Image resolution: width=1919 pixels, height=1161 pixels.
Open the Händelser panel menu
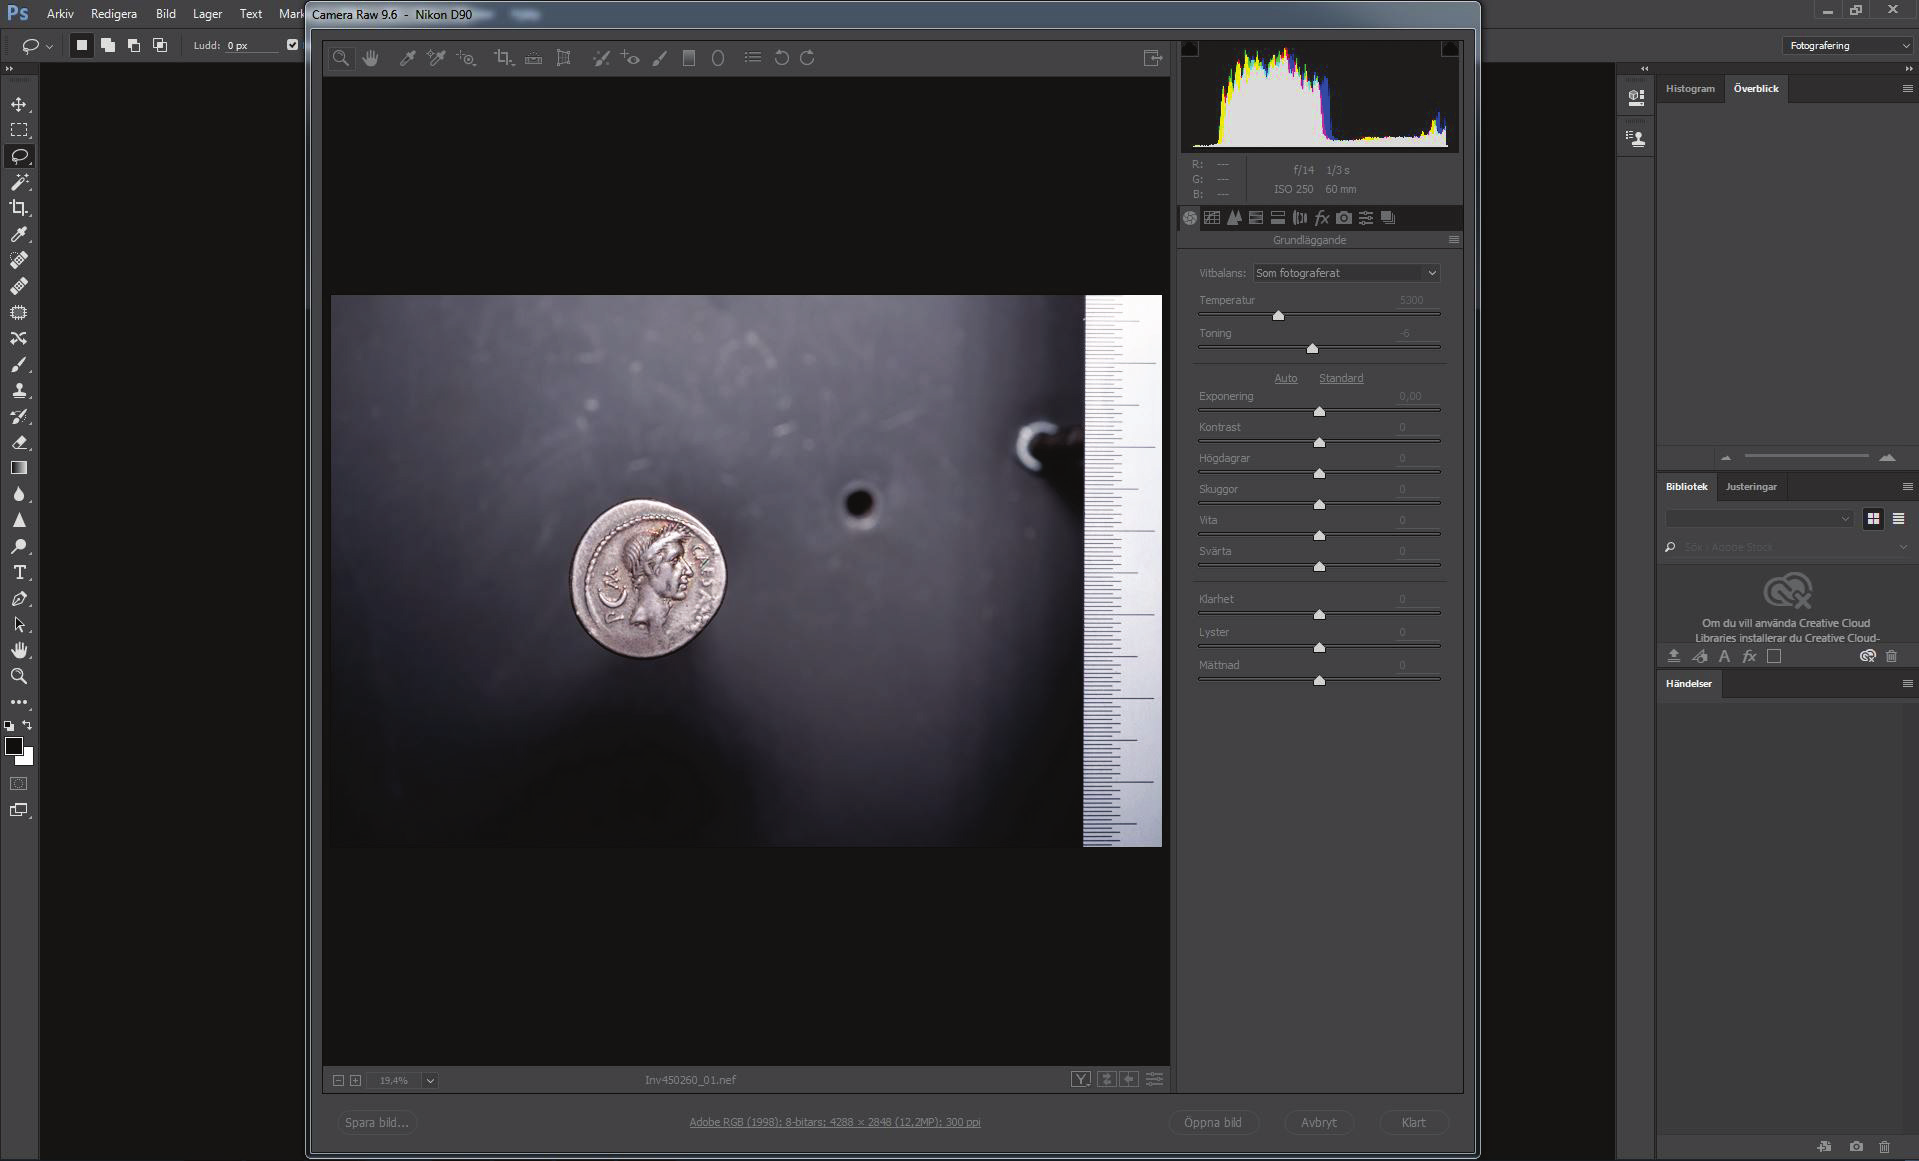click(1907, 684)
